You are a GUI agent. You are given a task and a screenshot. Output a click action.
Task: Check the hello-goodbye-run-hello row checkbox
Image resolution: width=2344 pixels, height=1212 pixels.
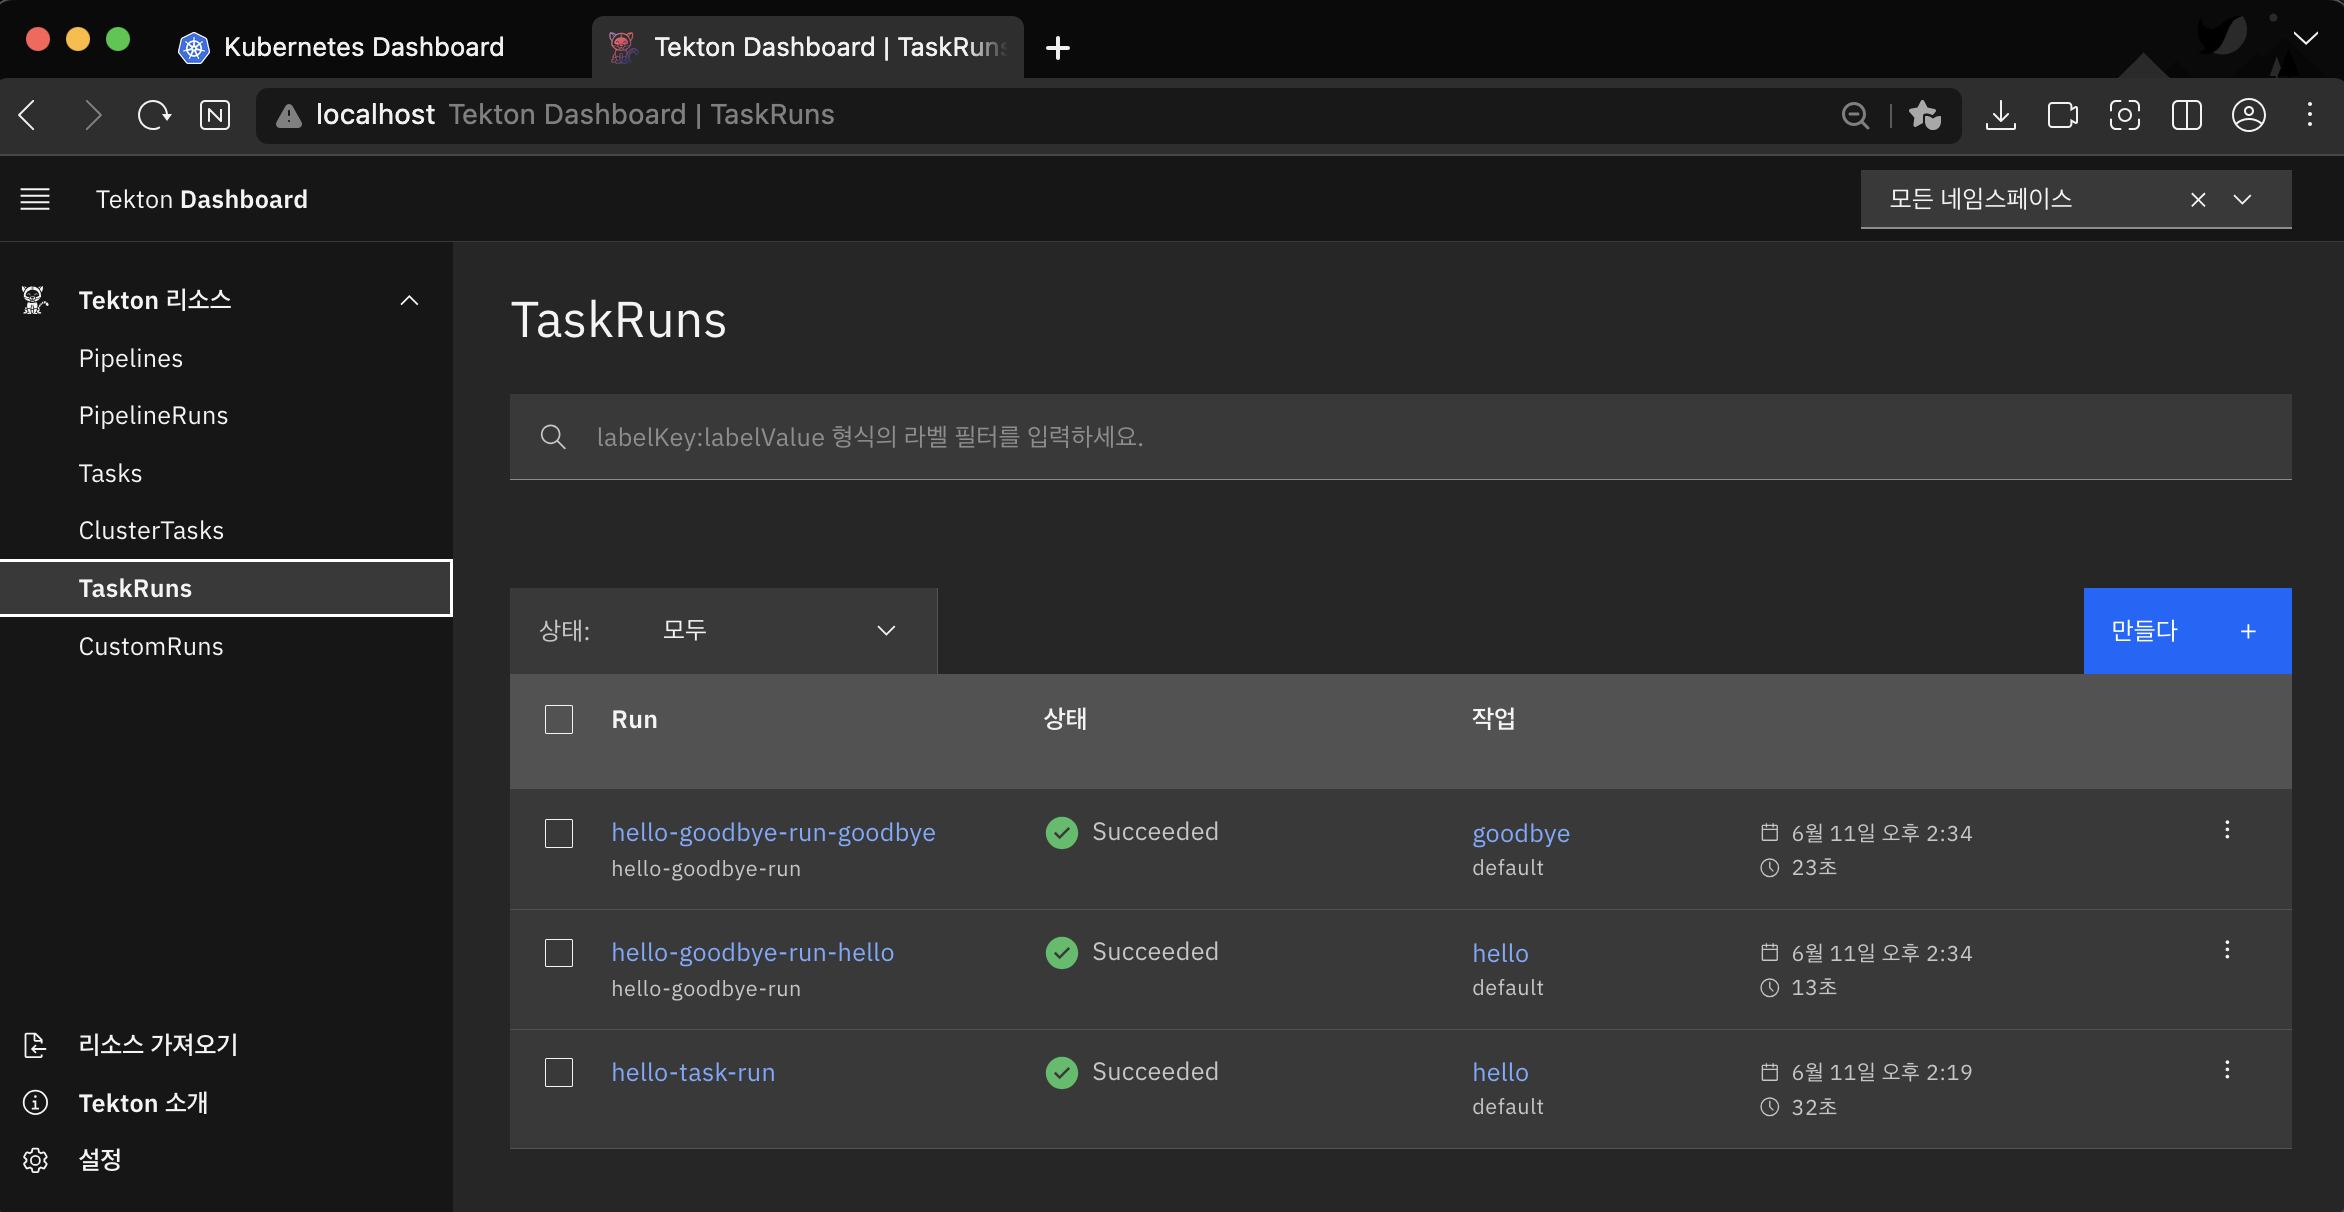(x=559, y=953)
